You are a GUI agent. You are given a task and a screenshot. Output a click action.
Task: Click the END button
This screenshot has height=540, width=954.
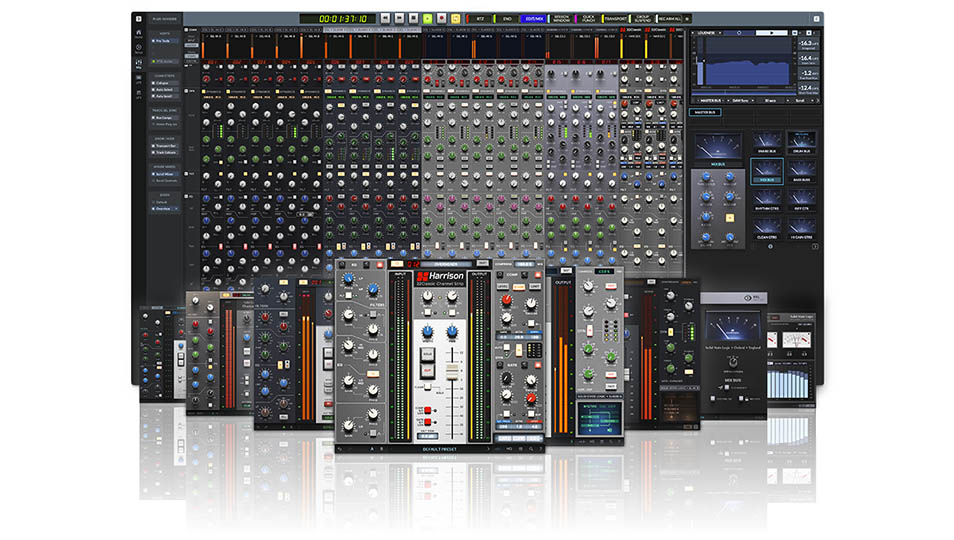507,19
